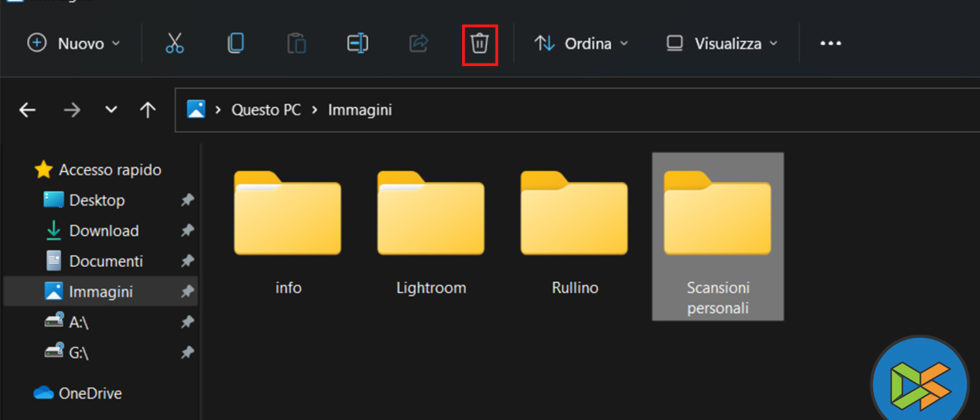Click the Rullino folder name label
This screenshot has height=420, width=980.
(575, 288)
